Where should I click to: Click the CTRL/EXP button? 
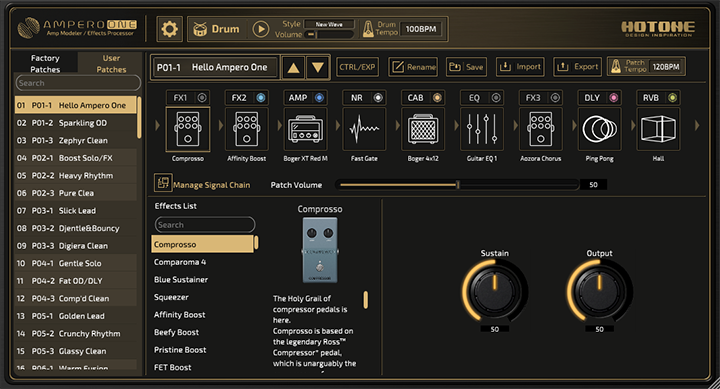coord(357,67)
